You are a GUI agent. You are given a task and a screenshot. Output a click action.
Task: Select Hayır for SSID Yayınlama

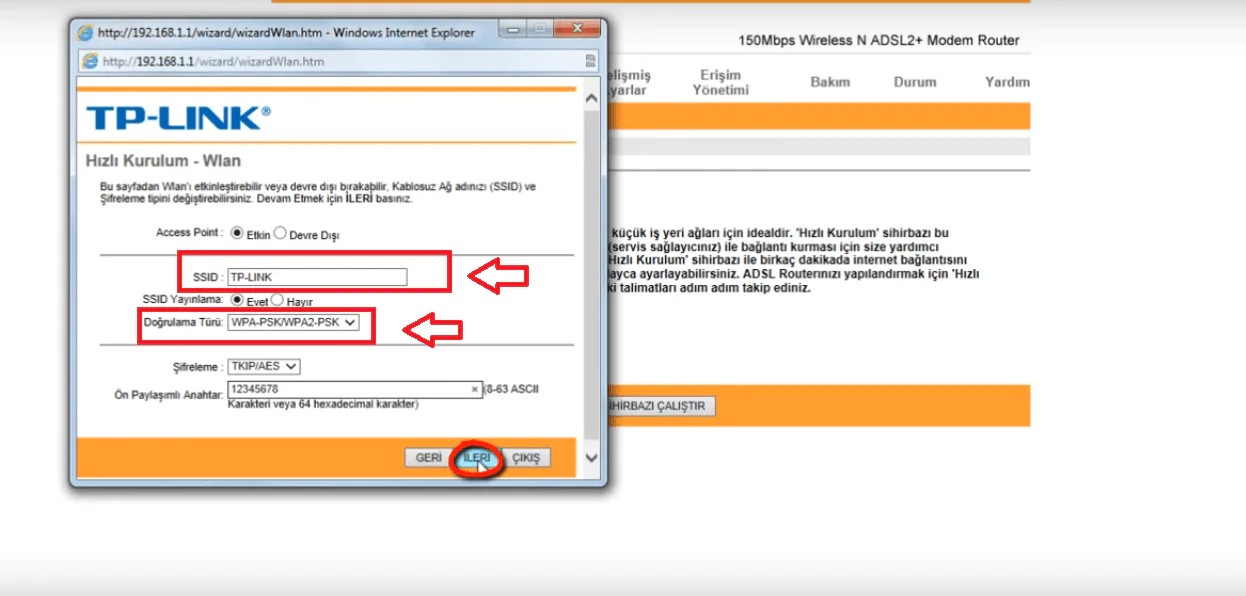click(x=277, y=299)
